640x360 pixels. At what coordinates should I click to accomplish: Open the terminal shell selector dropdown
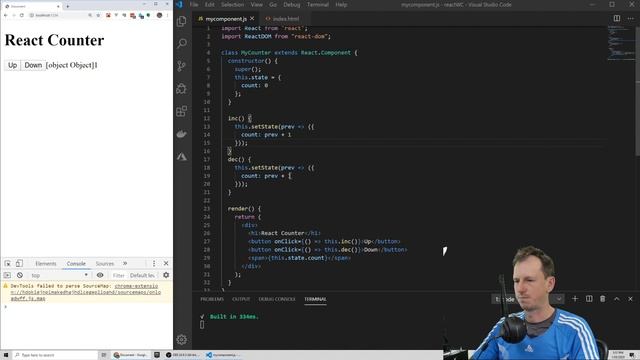pyautogui.click(x=529, y=299)
